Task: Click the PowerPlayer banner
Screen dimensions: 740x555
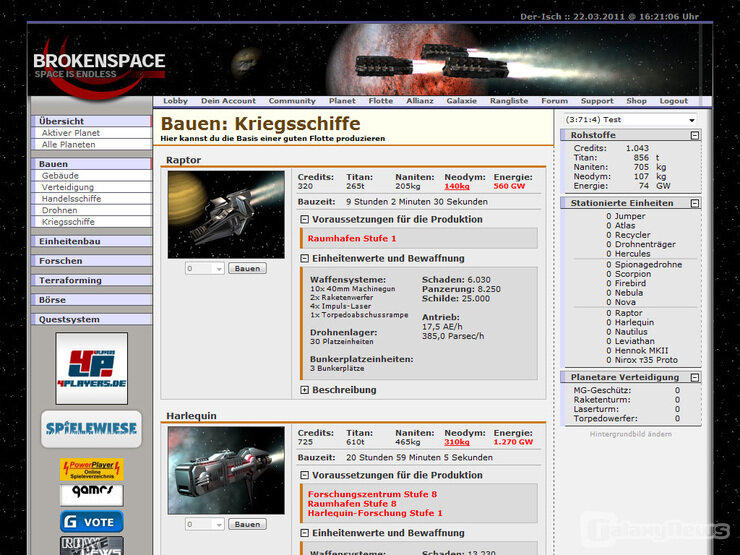Action: (92, 469)
